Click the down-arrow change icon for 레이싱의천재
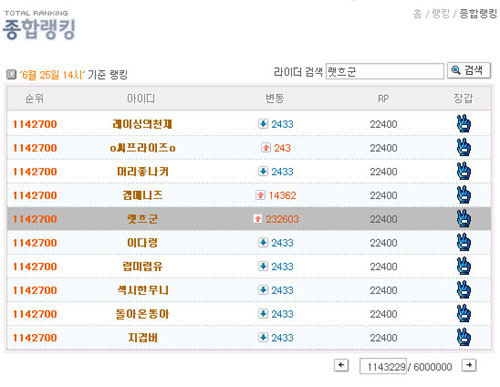This screenshot has height=387, width=500. 263,124
